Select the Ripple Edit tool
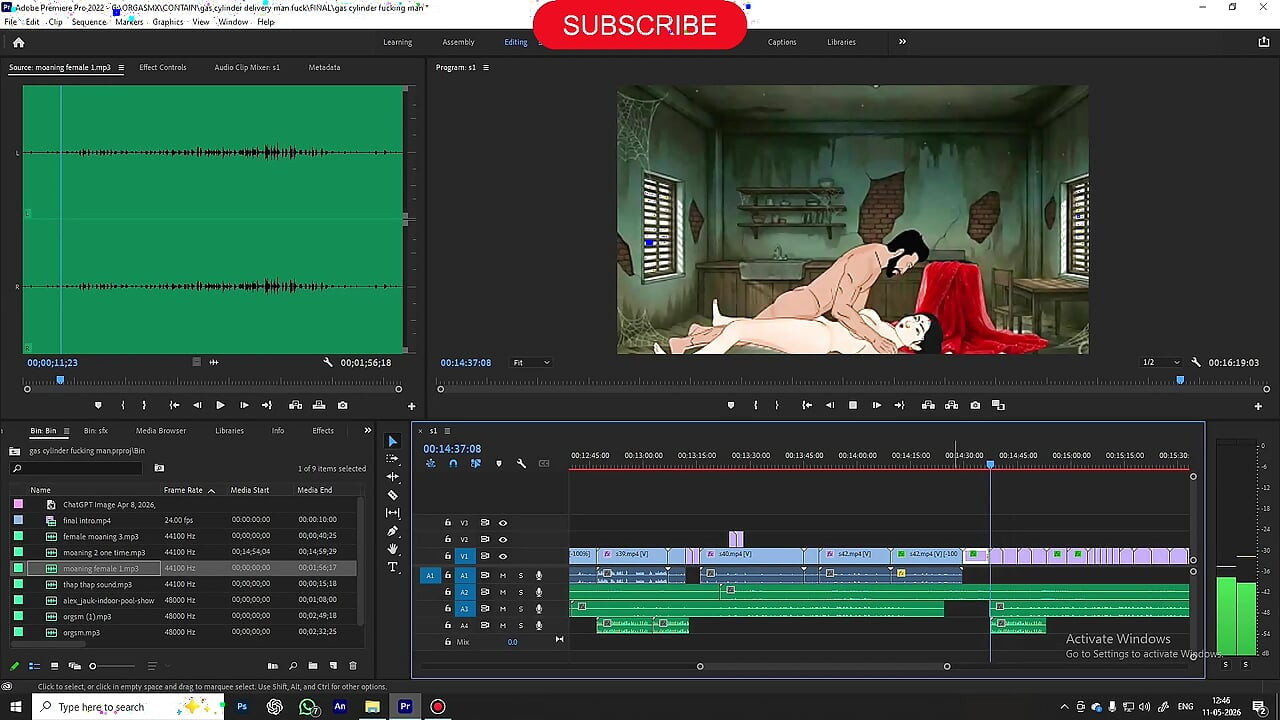Image resolution: width=1280 pixels, height=720 pixels. [392, 477]
